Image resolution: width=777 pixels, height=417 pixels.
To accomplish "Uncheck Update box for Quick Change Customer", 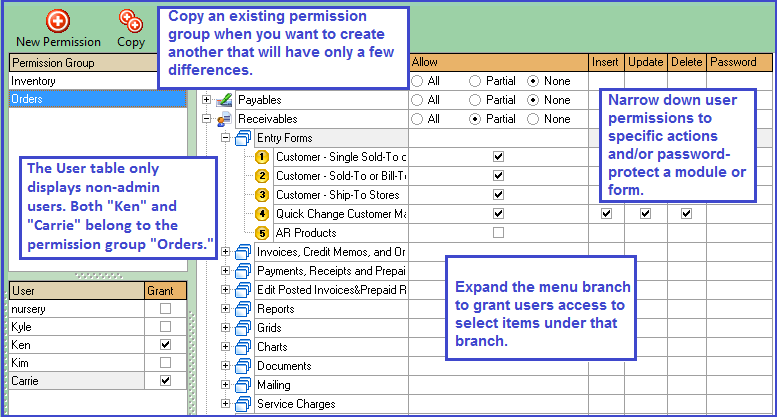I will click(x=645, y=213).
